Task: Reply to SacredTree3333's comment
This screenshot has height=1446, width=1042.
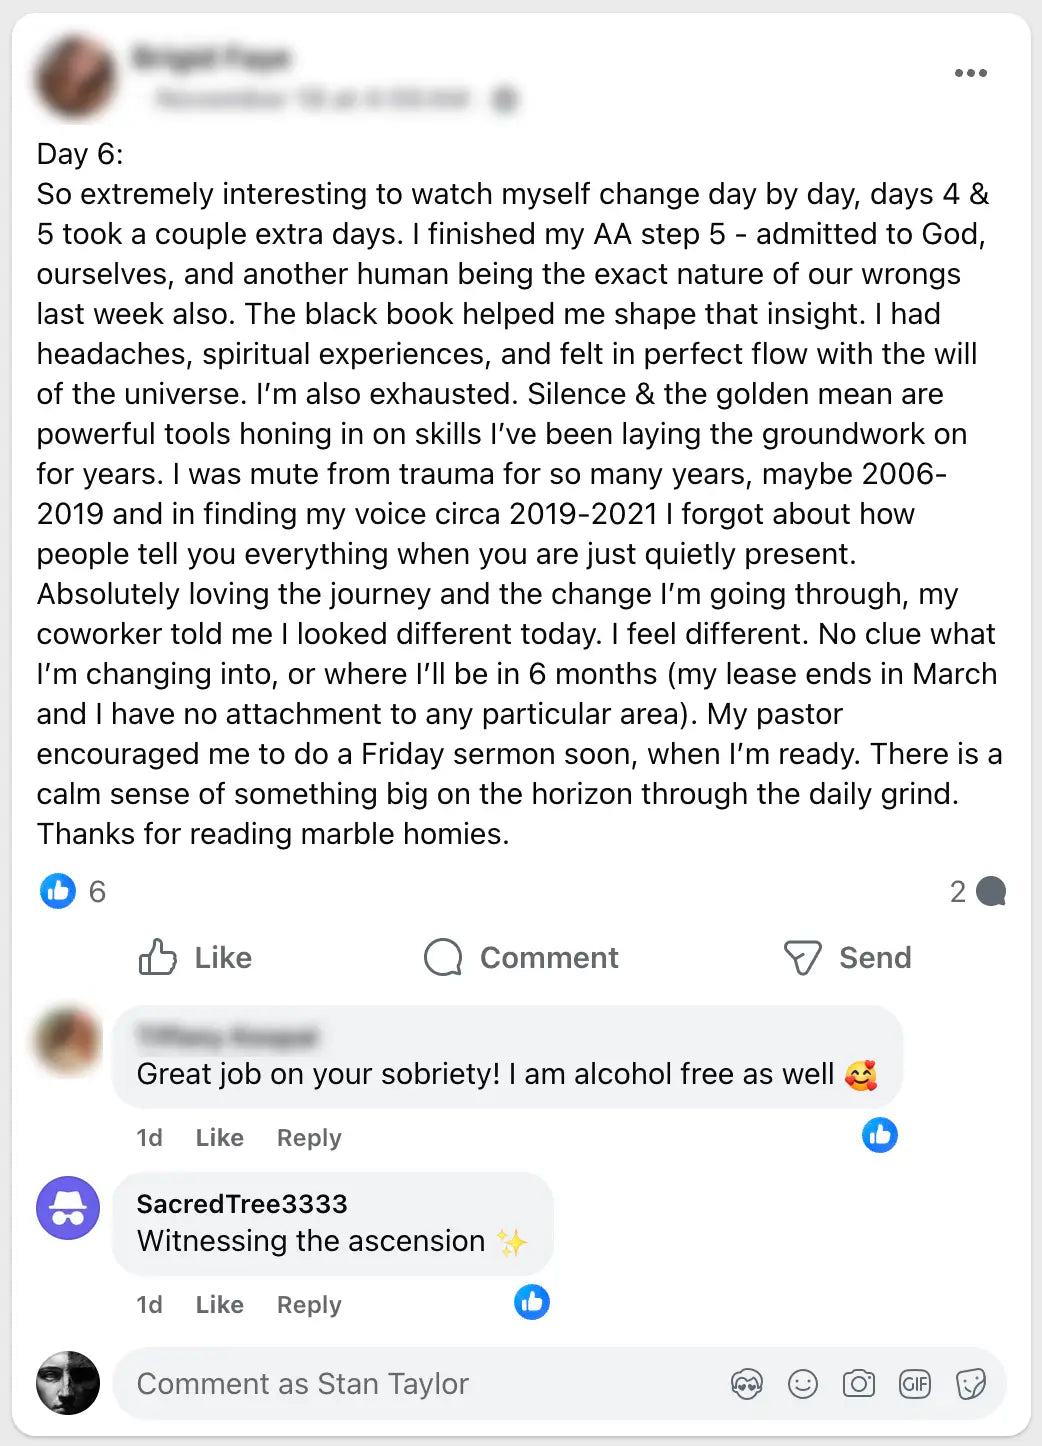Action: point(309,1305)
